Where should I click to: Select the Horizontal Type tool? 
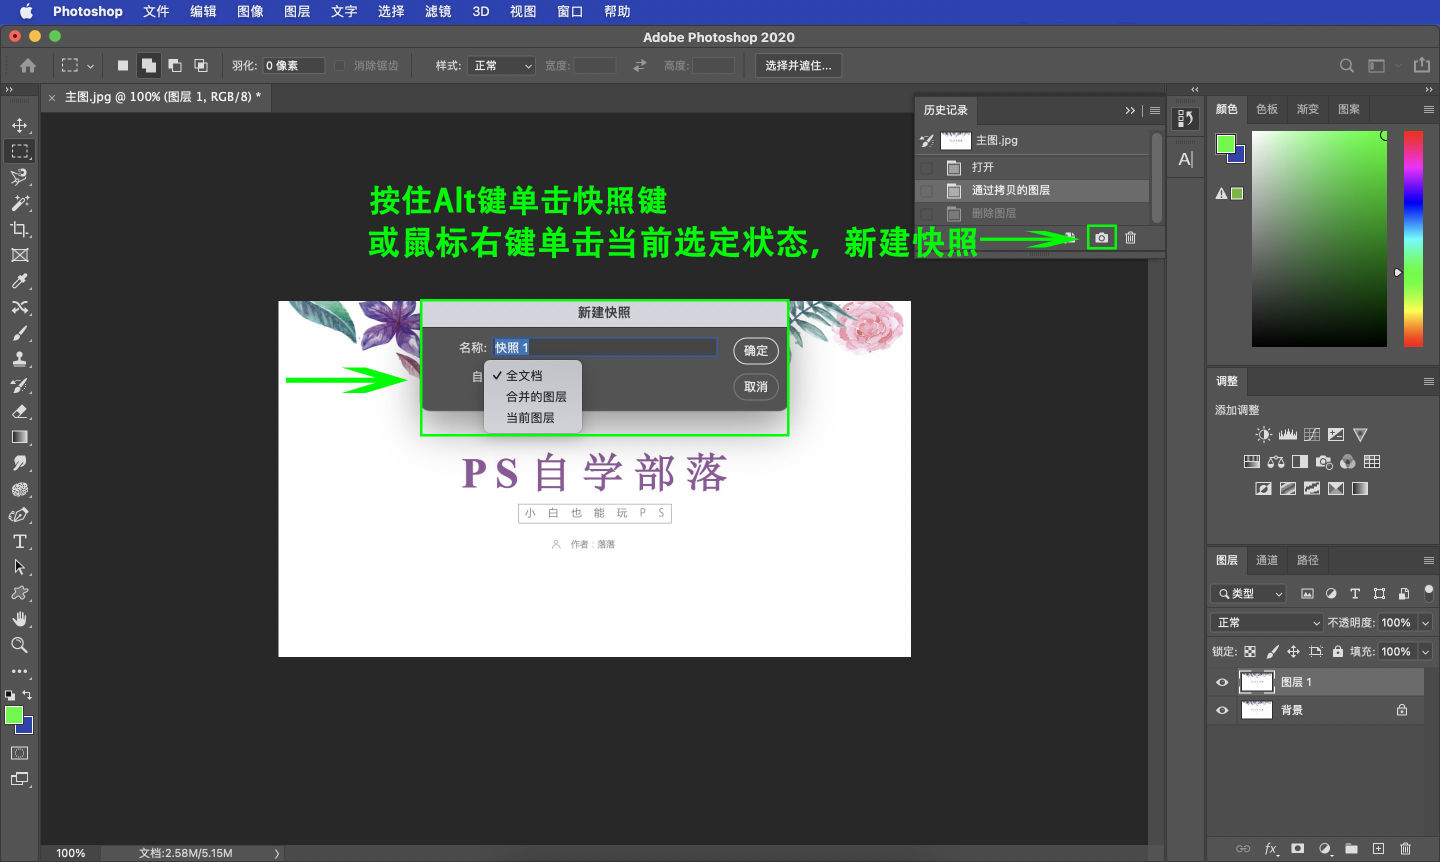[19, 541]
